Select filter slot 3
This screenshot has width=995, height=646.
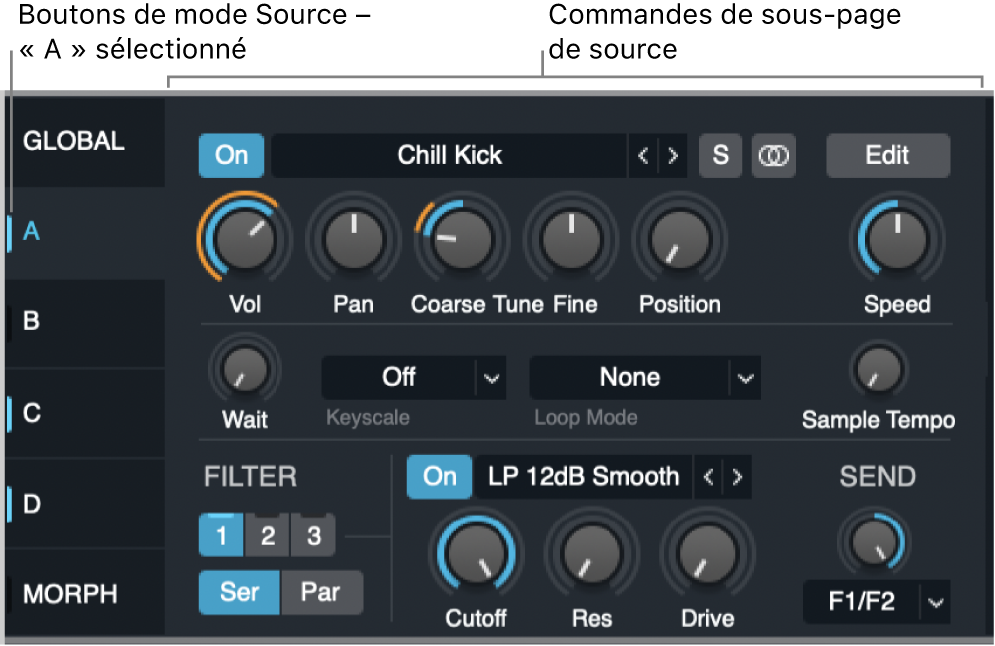coord(313,536)
